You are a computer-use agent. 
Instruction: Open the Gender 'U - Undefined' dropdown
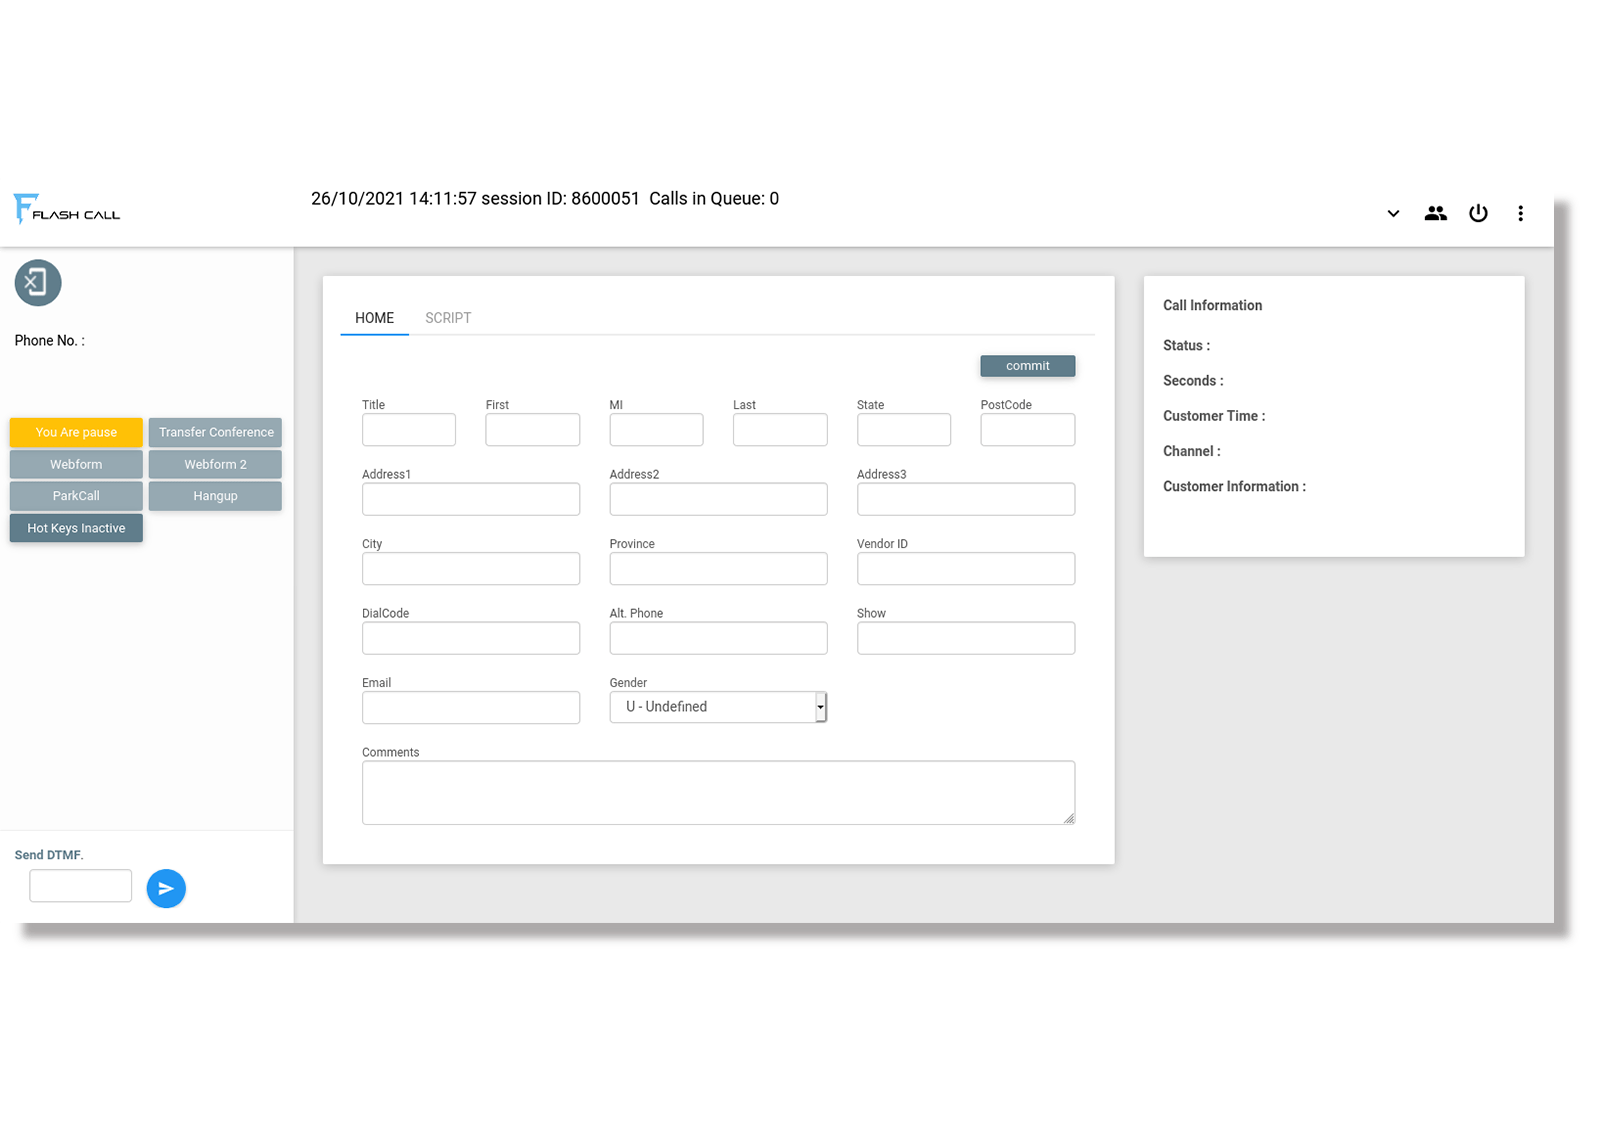pyautogui.click(x=712, y=706)
